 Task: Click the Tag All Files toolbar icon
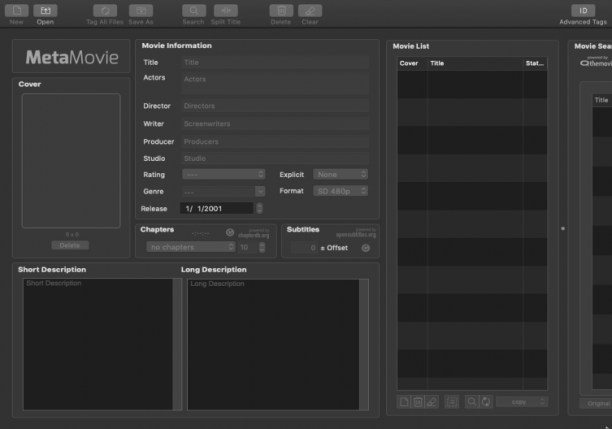point(105,11)
